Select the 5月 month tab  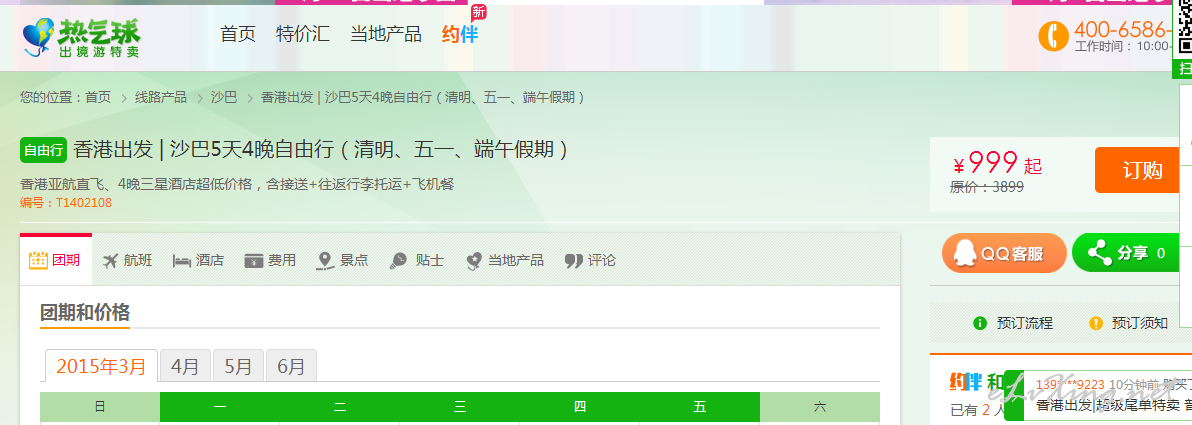[238, 366]
